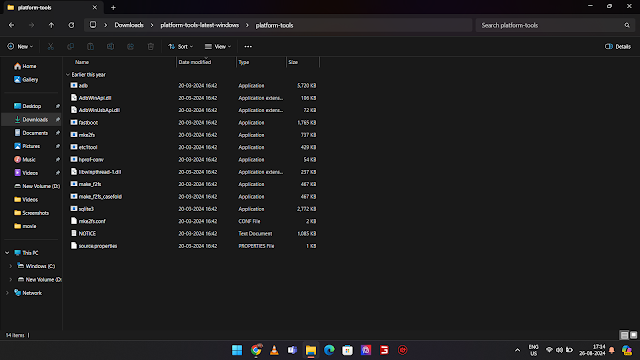Click Downloads breadcrumb in address bar
The image size is (640, 360).
(129, 25)
